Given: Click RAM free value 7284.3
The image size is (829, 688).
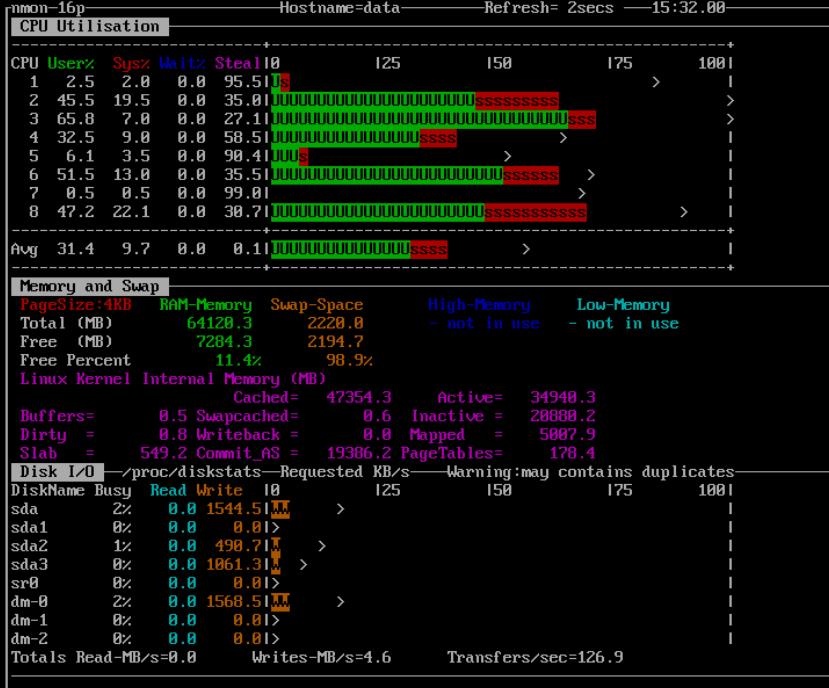Looking at the screenshot, I should [x=224, y=342].
